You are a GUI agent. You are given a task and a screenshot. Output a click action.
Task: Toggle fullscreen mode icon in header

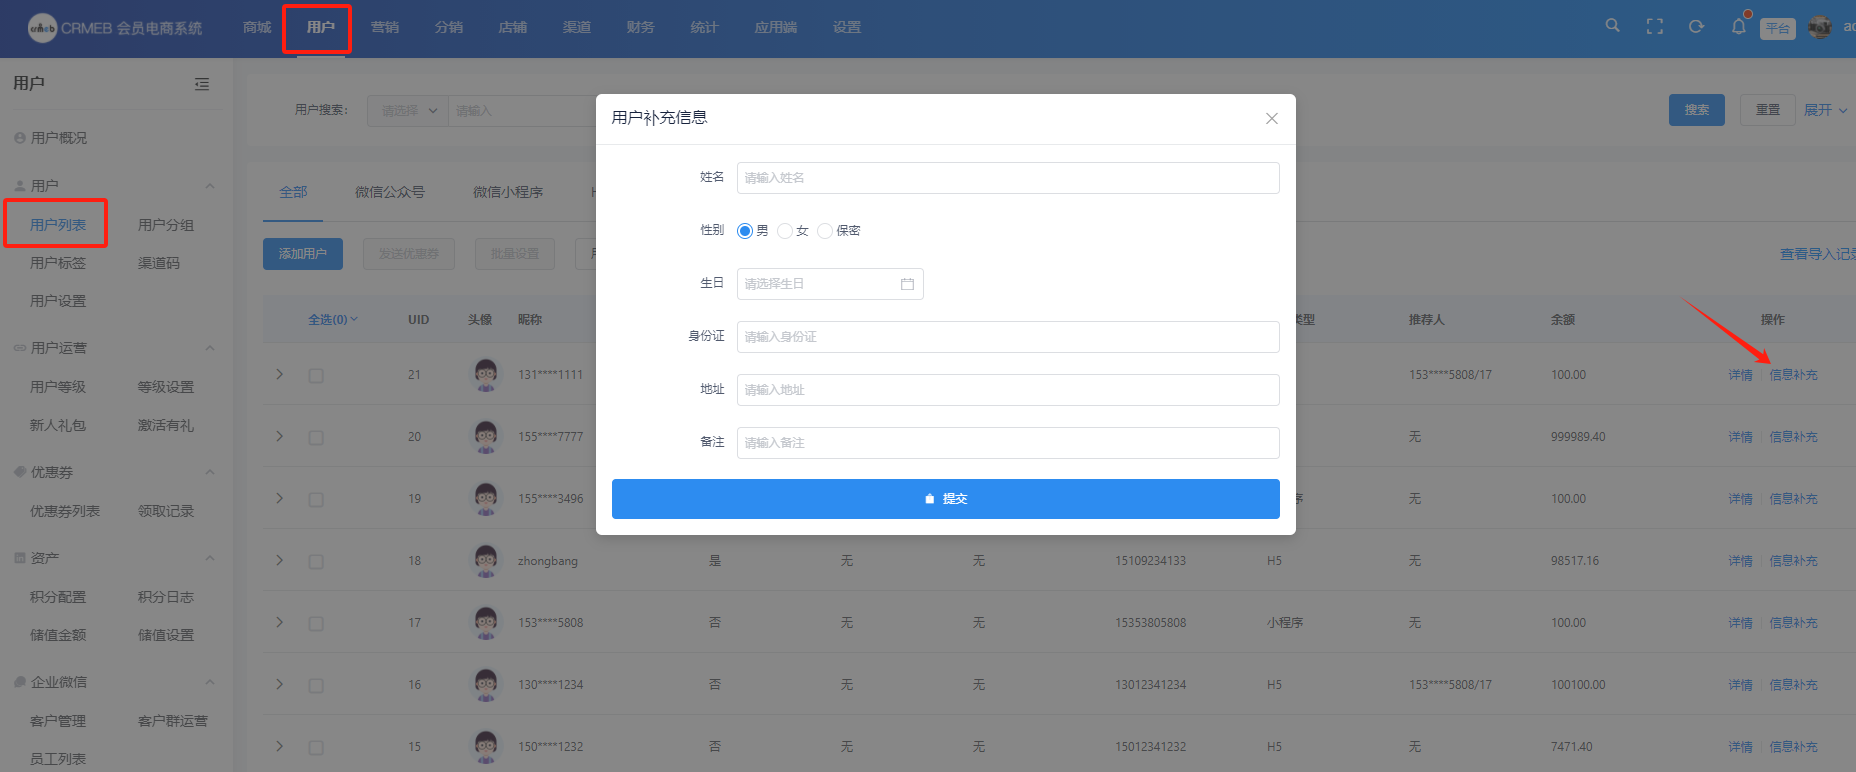click(x=1655, y=27)
